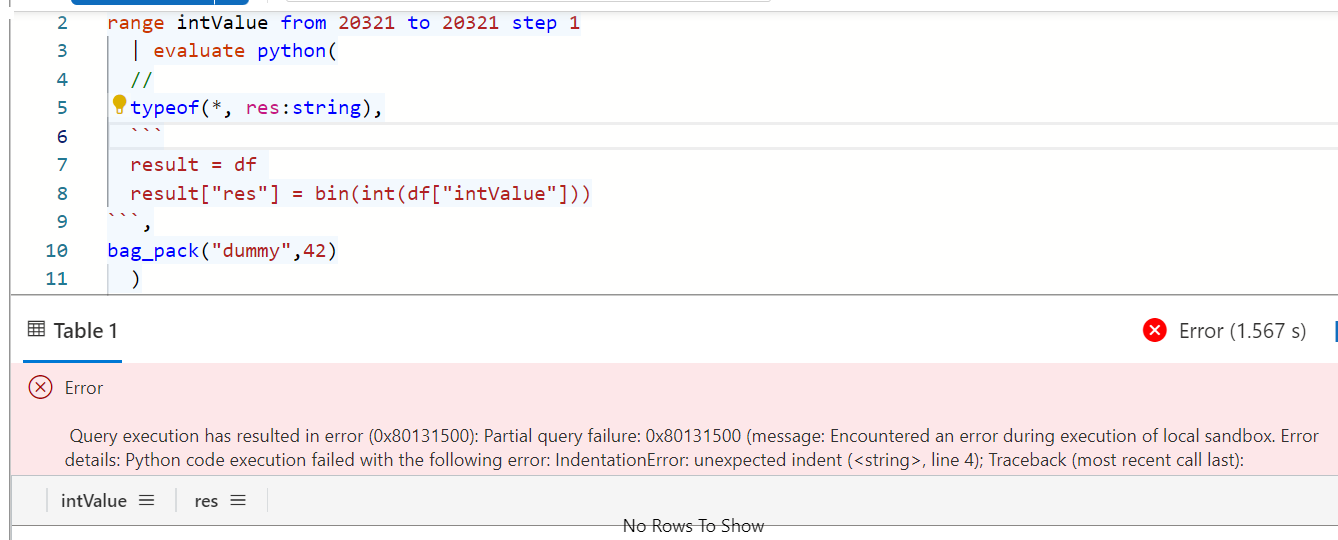
Task: Click the circled X icon in error banner
Action: [40, 387]
